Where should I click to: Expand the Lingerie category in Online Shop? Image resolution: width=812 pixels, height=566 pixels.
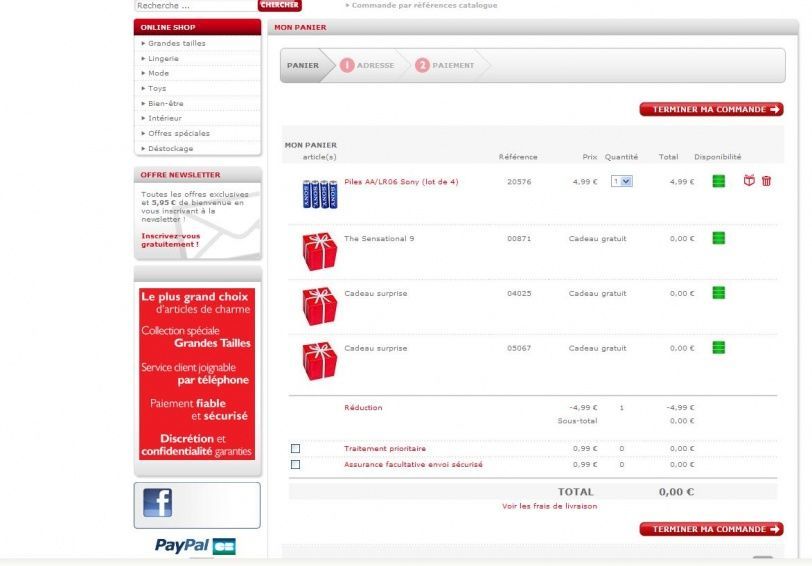tap(163, 58)
